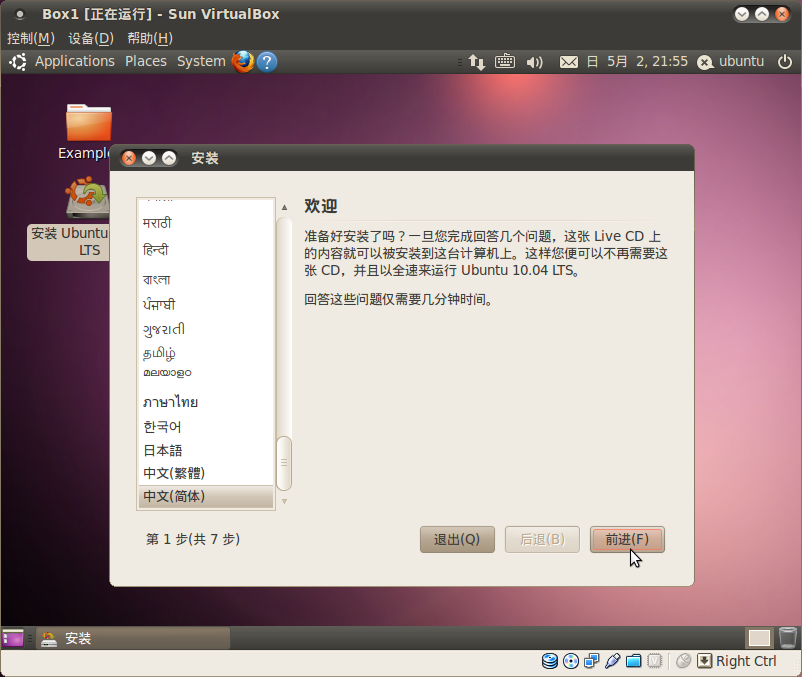Open the network connections indicator
This screenshot has width=802, height=677.
coord(477,62)
